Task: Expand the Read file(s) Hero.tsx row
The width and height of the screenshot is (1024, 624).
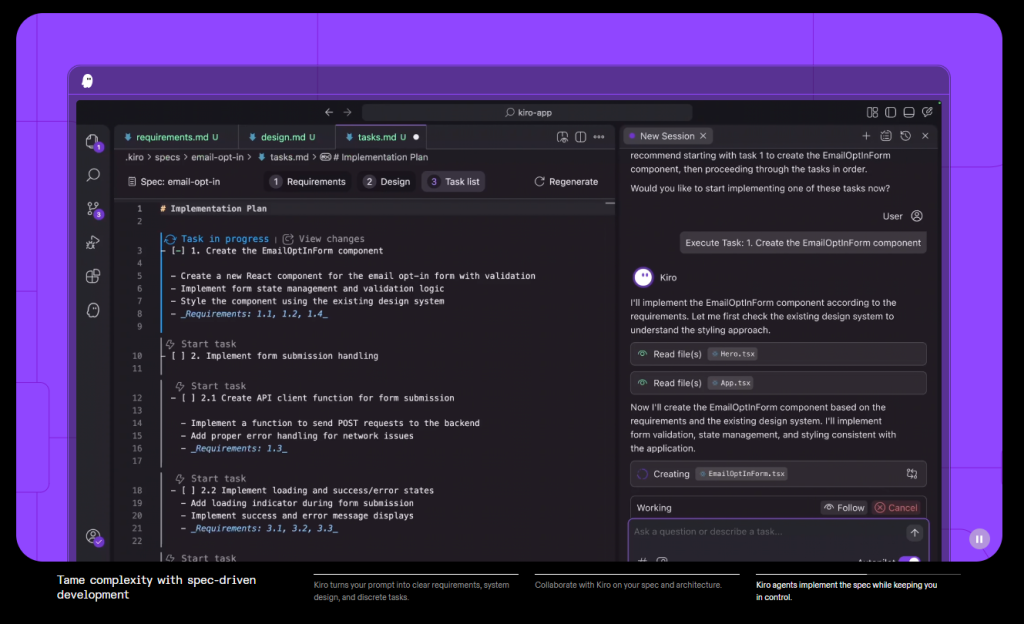Action: (778, 354)
